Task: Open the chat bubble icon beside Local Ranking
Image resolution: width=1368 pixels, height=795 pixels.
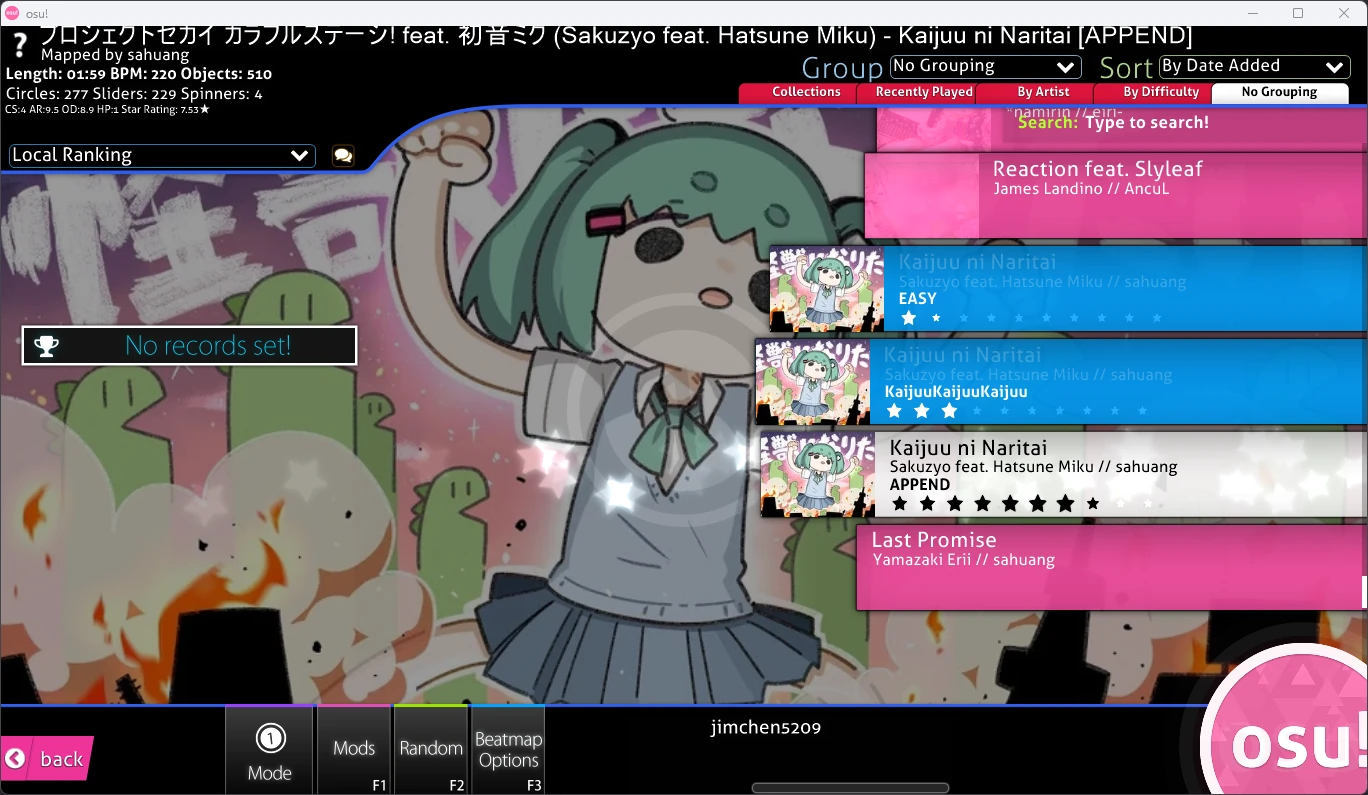Action: [343, 156]
